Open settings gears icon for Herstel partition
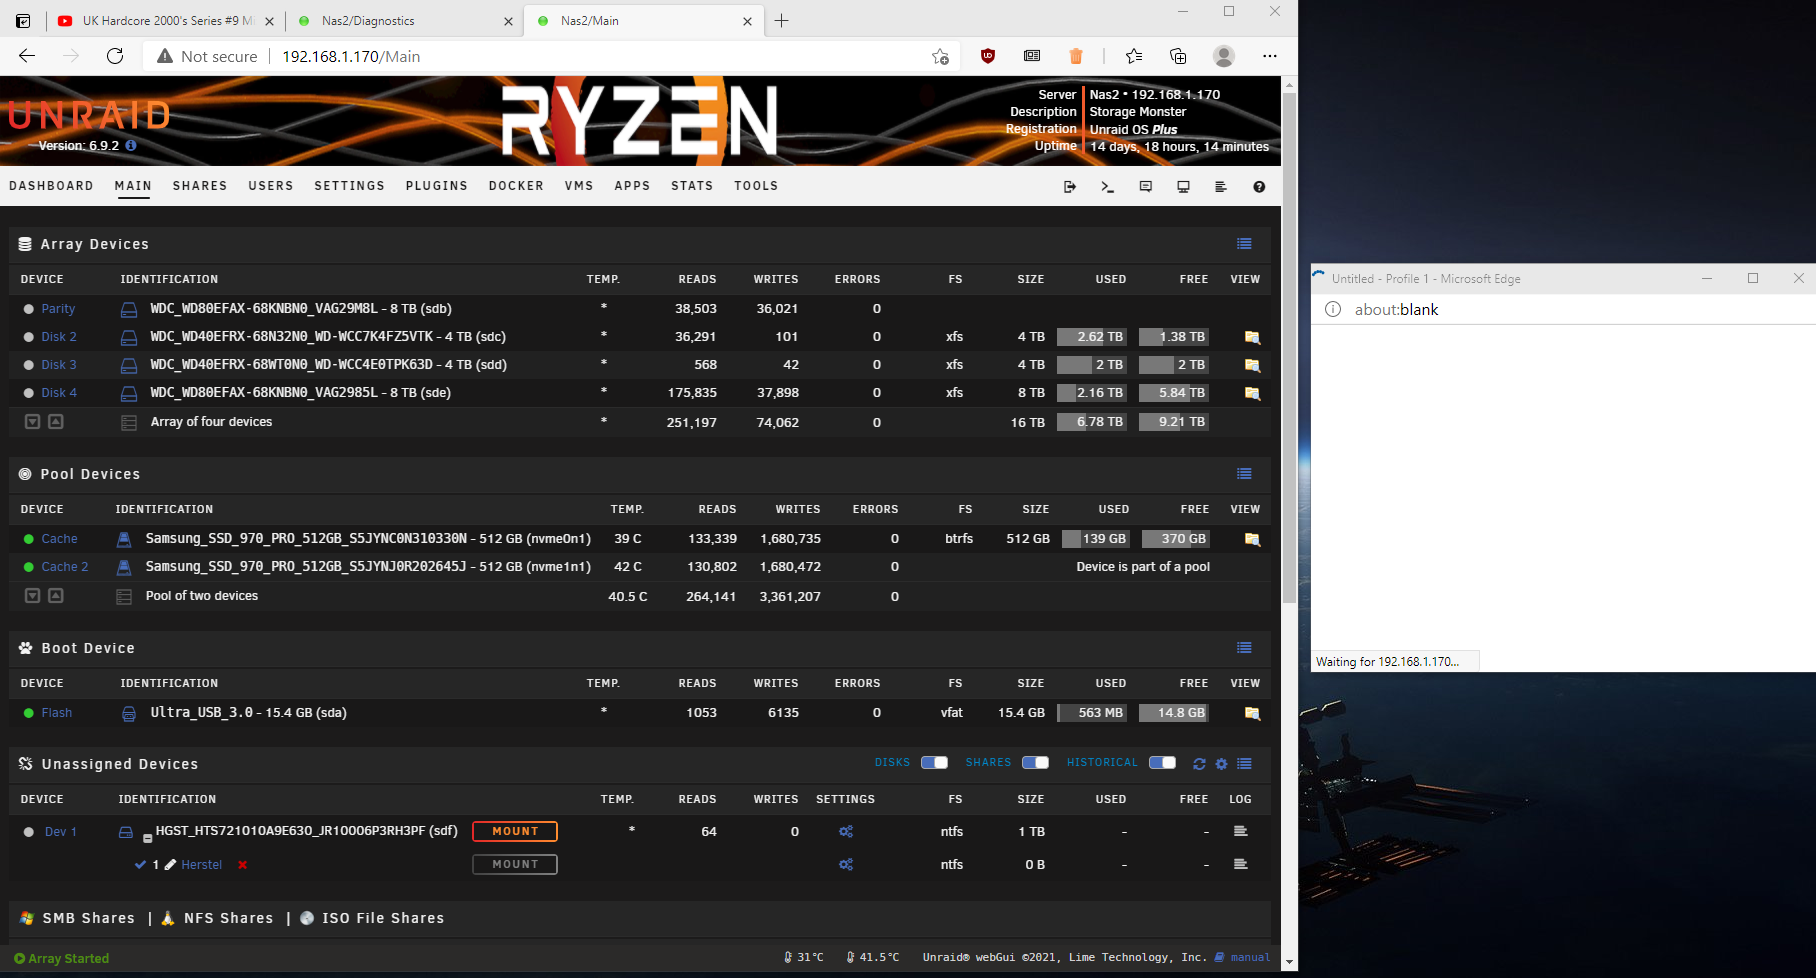The width and height of the screenshot is (1816, 978). point(846,865)
